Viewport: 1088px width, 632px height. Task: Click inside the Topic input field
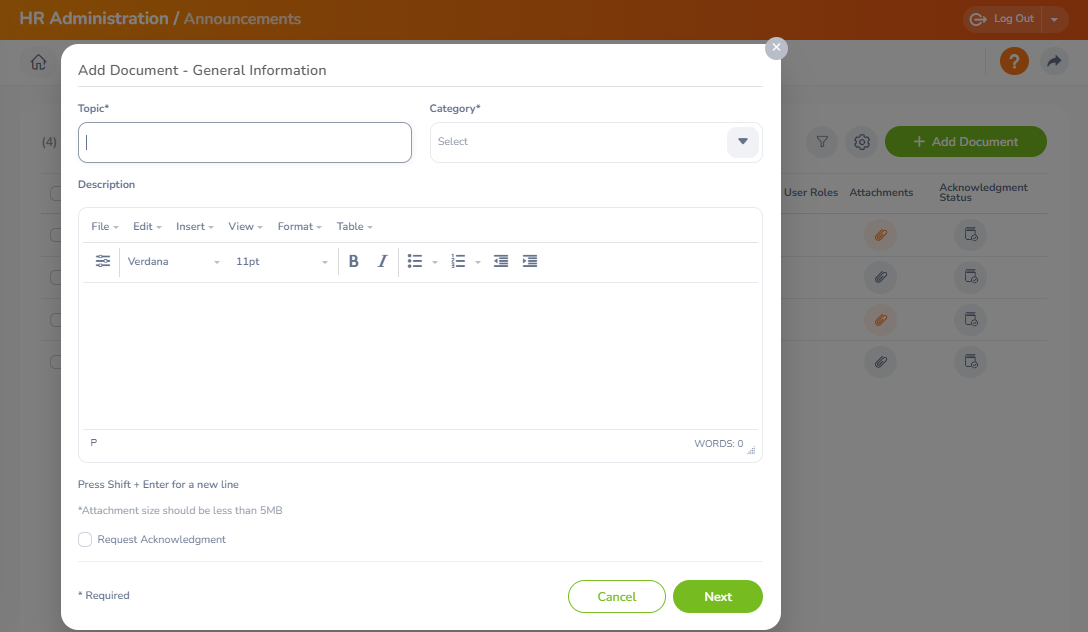click(244, 142)
